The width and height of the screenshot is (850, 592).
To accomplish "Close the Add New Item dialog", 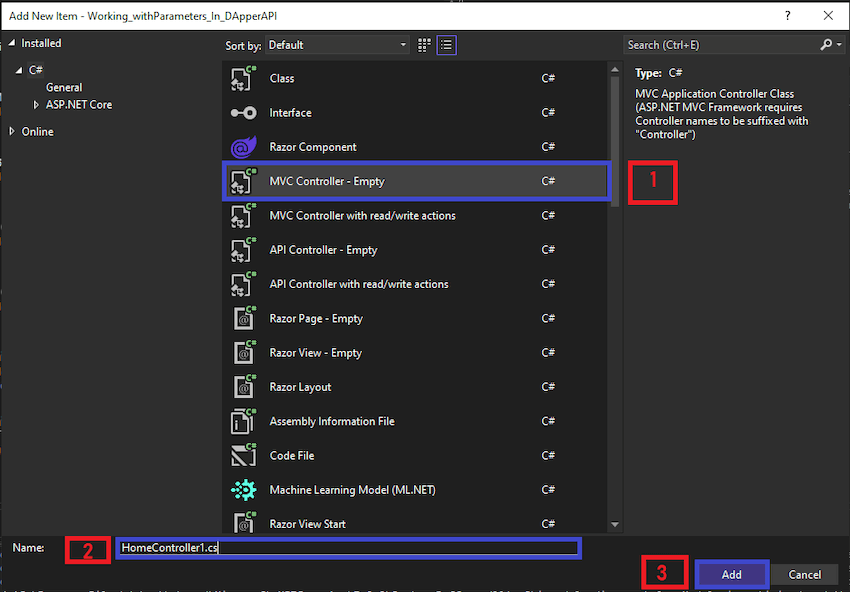I will (x=828, y=16).
